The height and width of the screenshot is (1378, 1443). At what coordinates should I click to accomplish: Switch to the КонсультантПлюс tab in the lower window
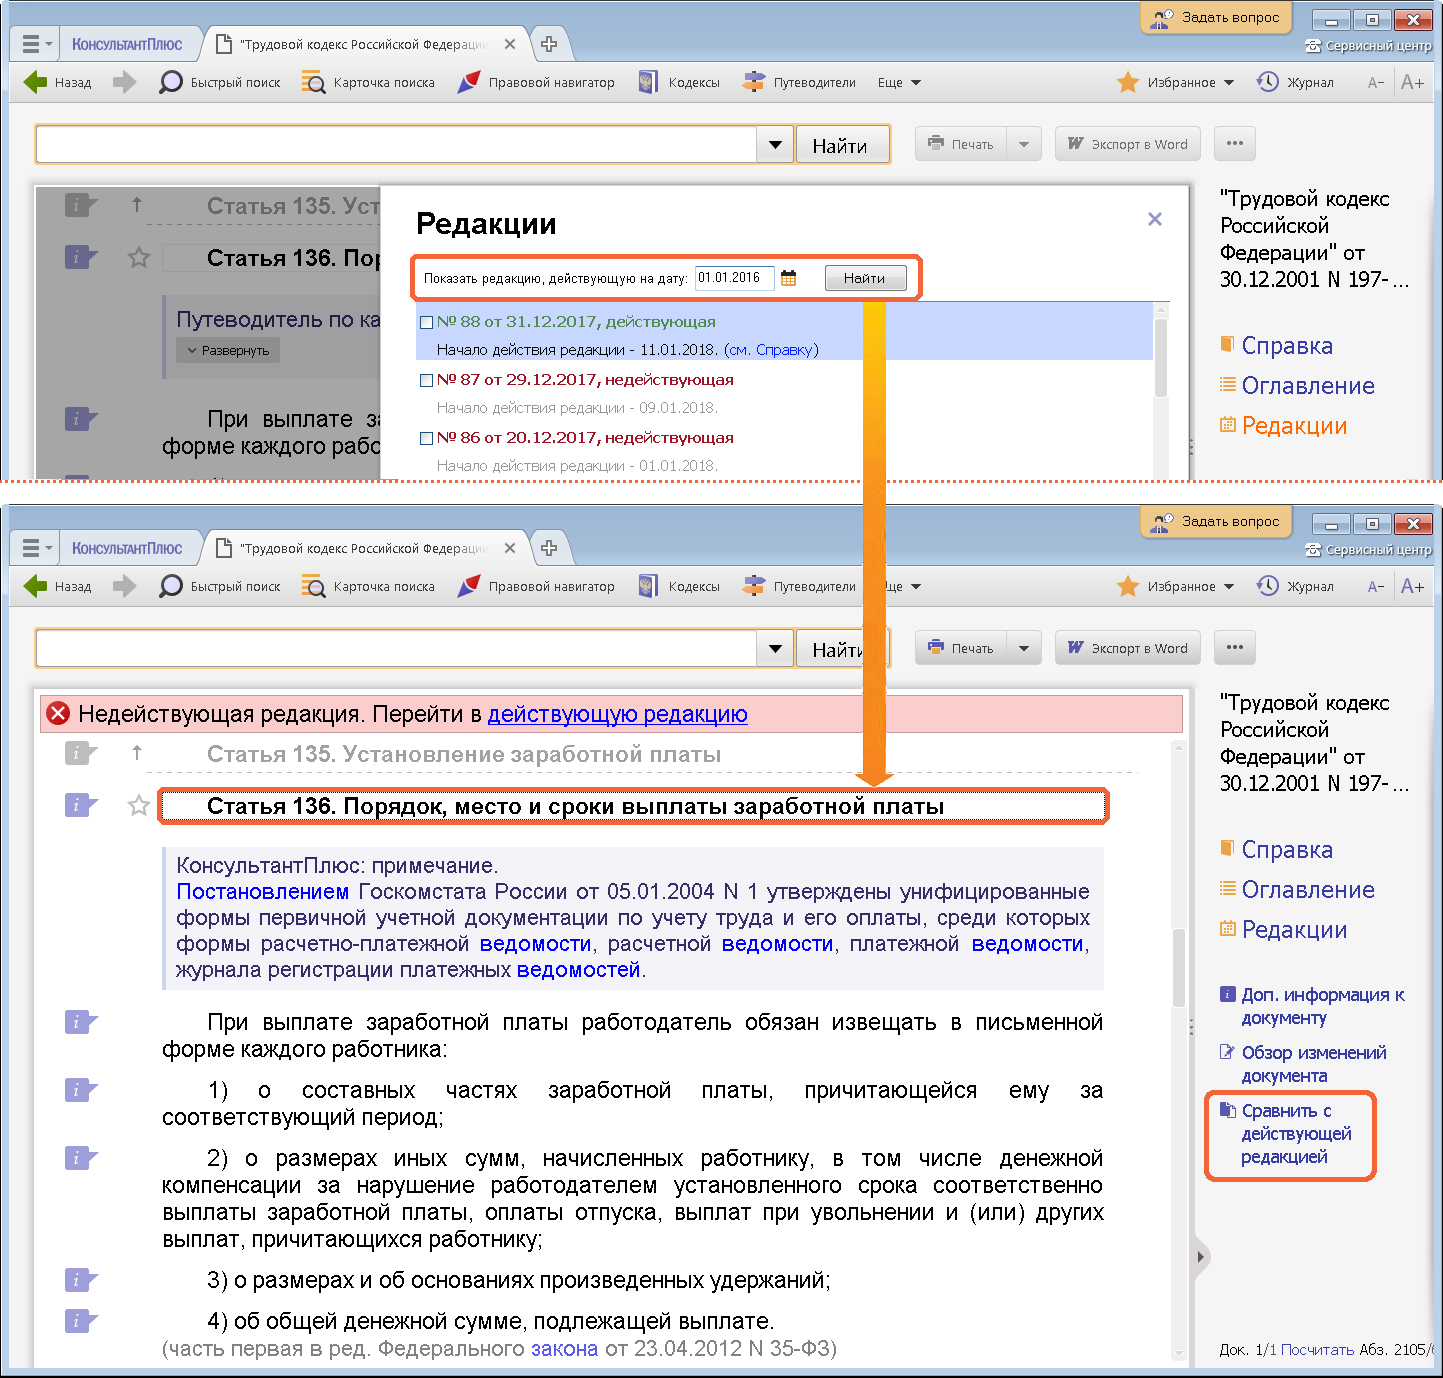[127, 548]
